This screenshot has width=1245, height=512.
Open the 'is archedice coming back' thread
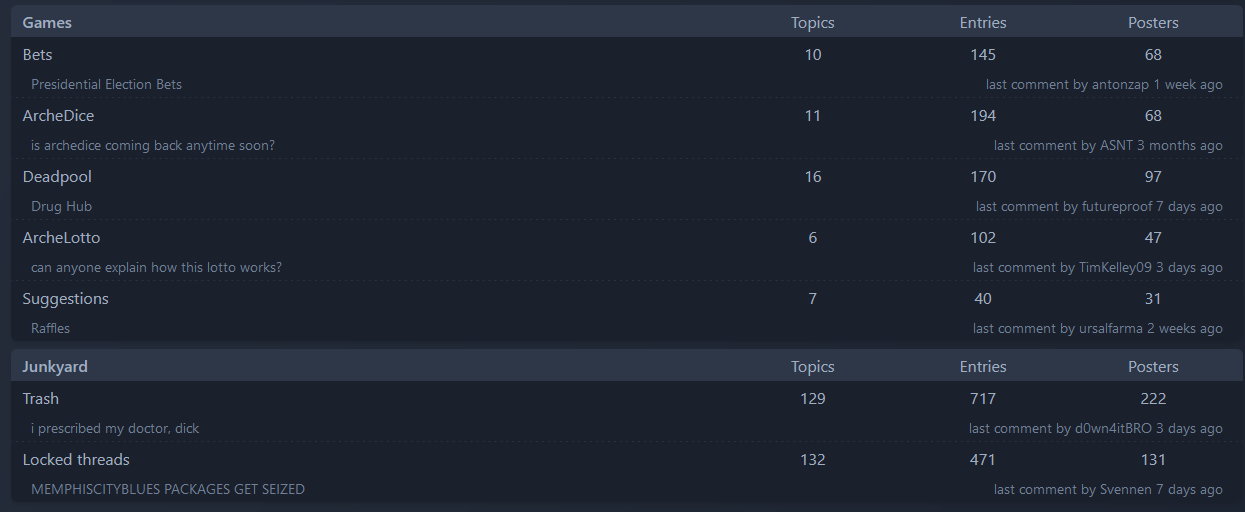click(x=152, y=146)
